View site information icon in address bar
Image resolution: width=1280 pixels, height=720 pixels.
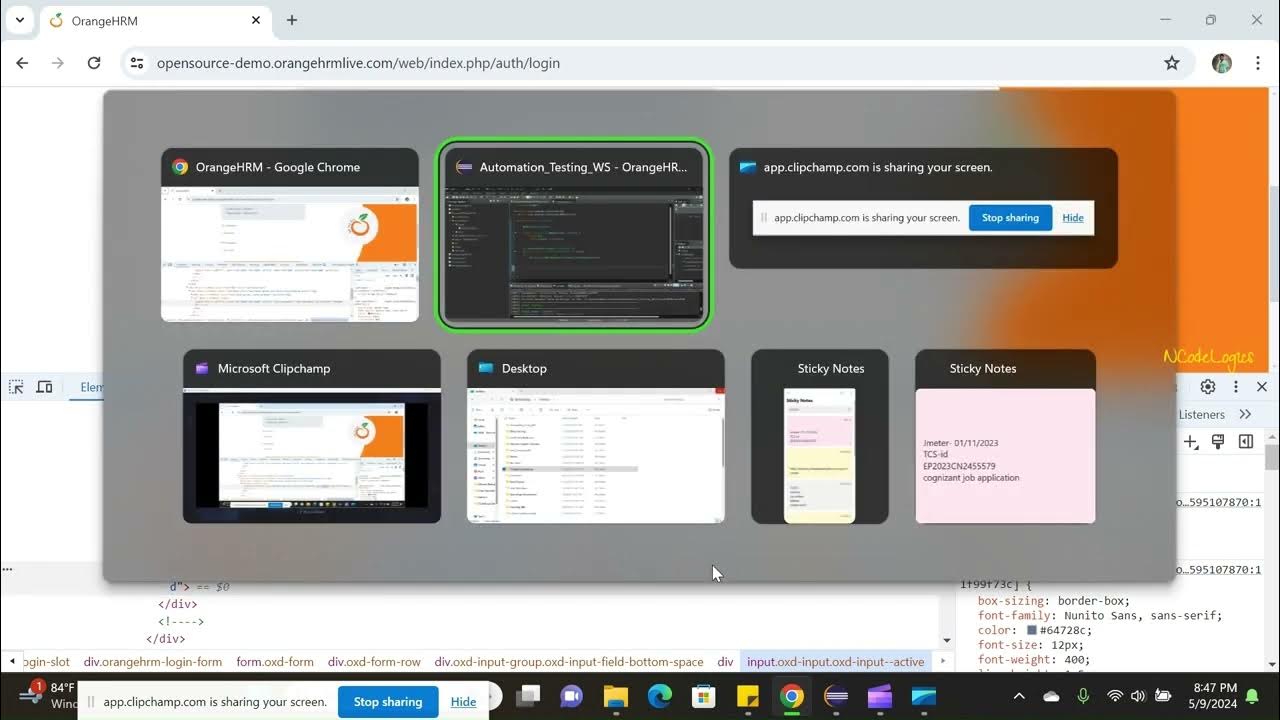click(137, 63)
